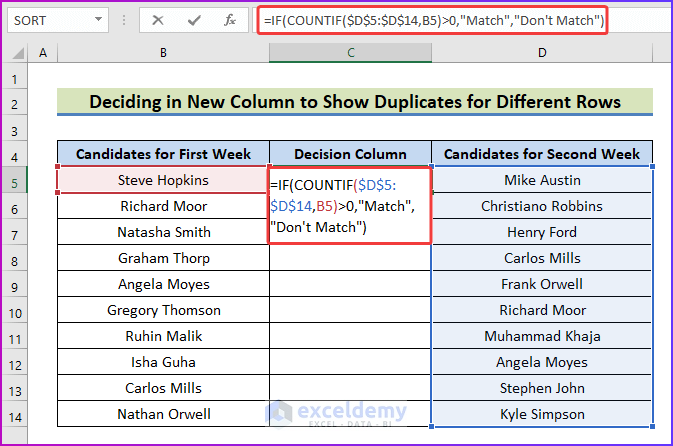Select row 5 header

pyautogui.click(x=15, y=181)
